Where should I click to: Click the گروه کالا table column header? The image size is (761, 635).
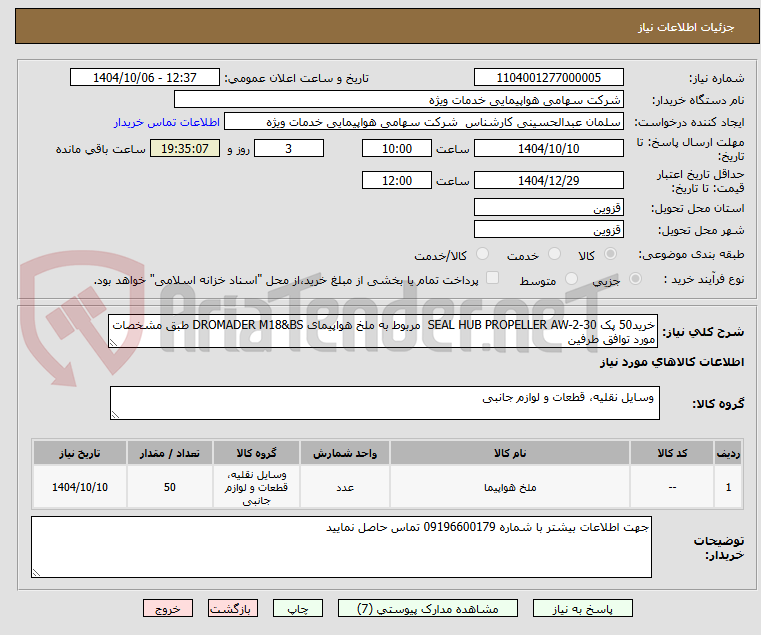[256, 453]
